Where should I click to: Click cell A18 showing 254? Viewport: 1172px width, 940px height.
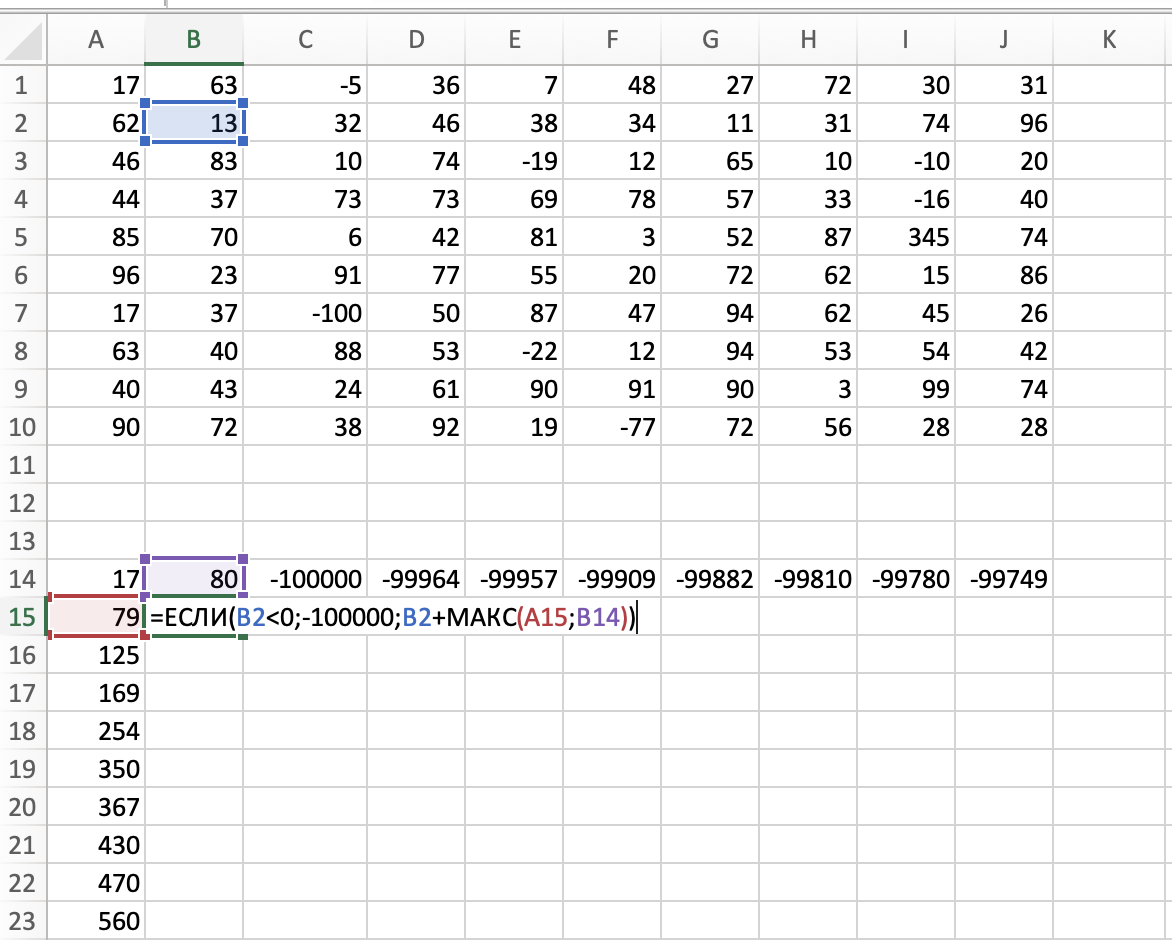coord(97,731)
